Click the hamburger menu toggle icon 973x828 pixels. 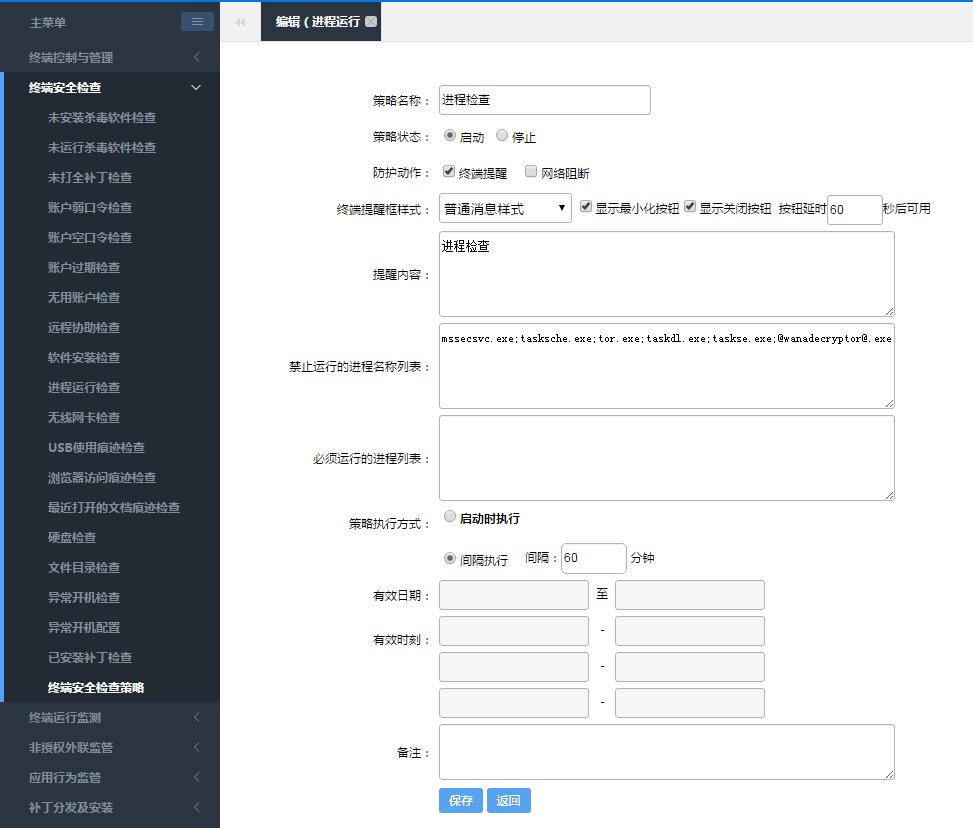(197, 21)
